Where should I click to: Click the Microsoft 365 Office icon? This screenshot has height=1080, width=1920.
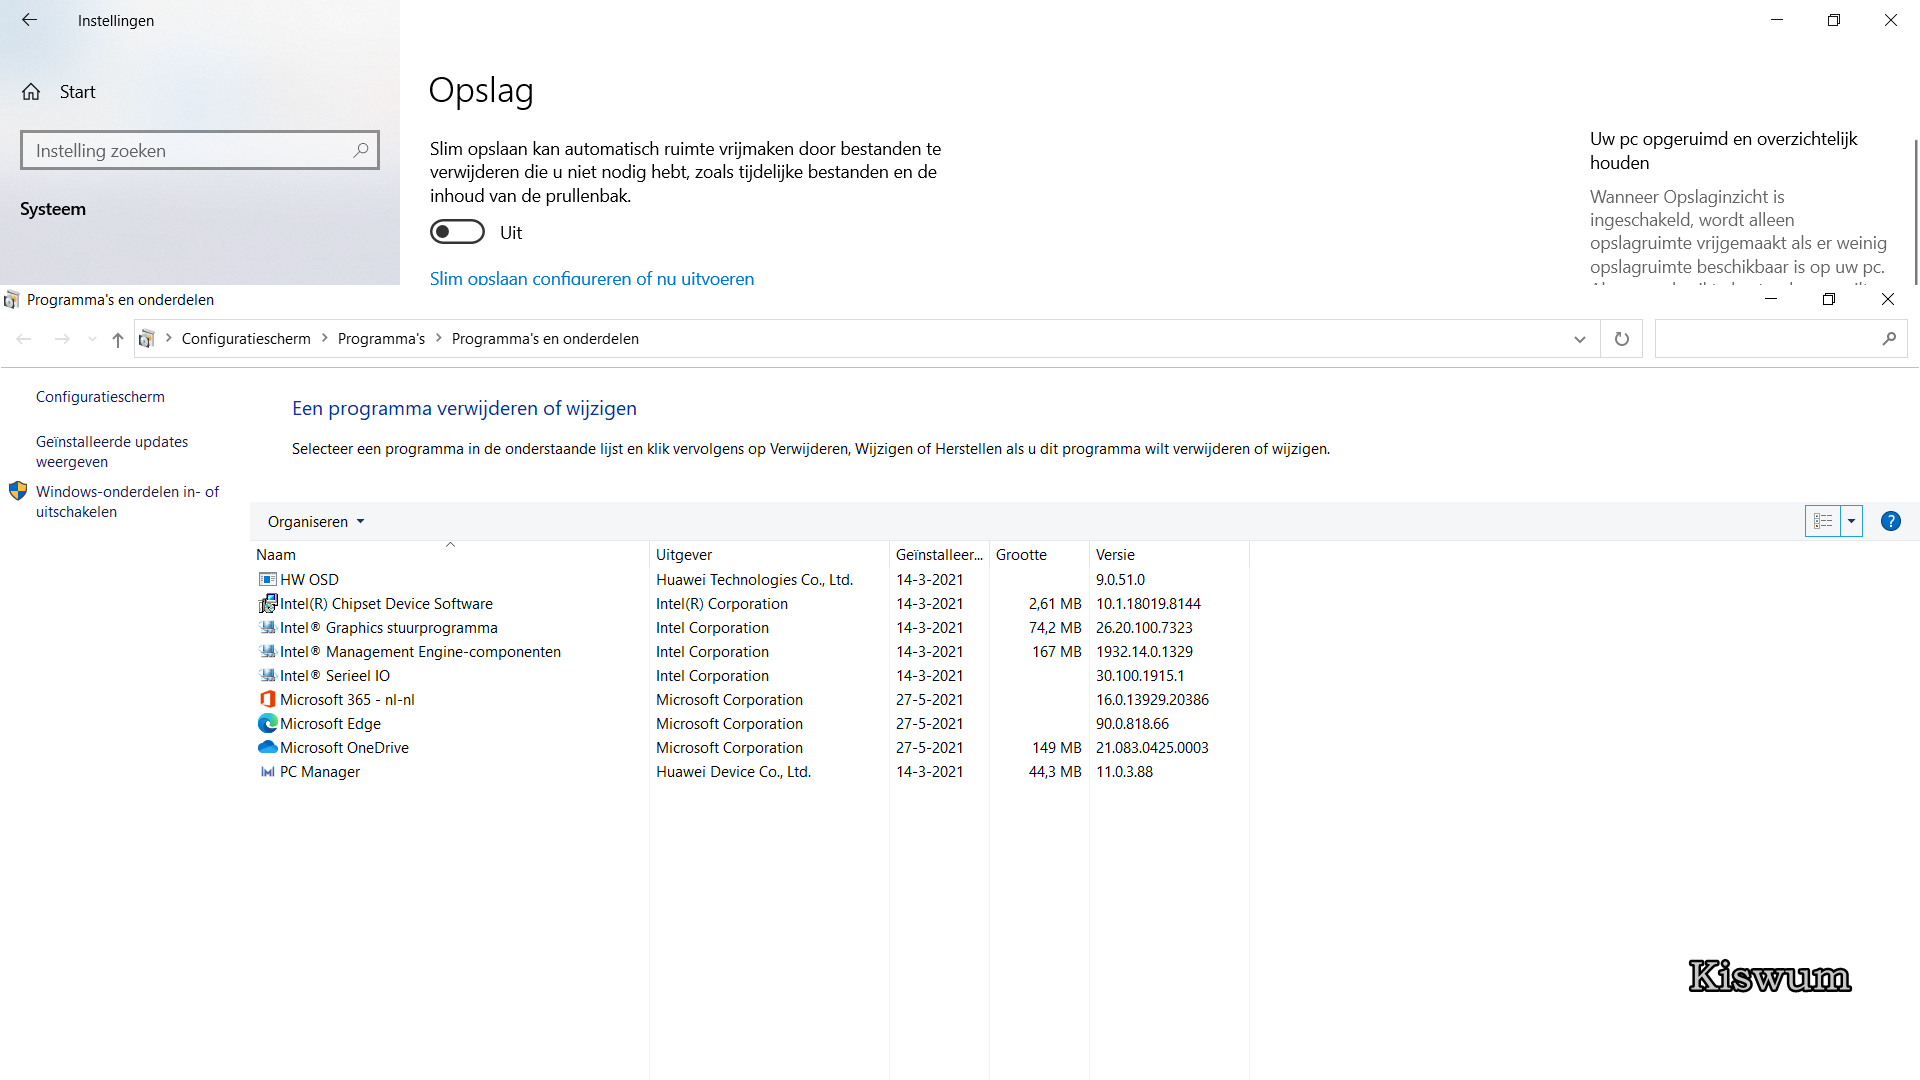[267, 699]
